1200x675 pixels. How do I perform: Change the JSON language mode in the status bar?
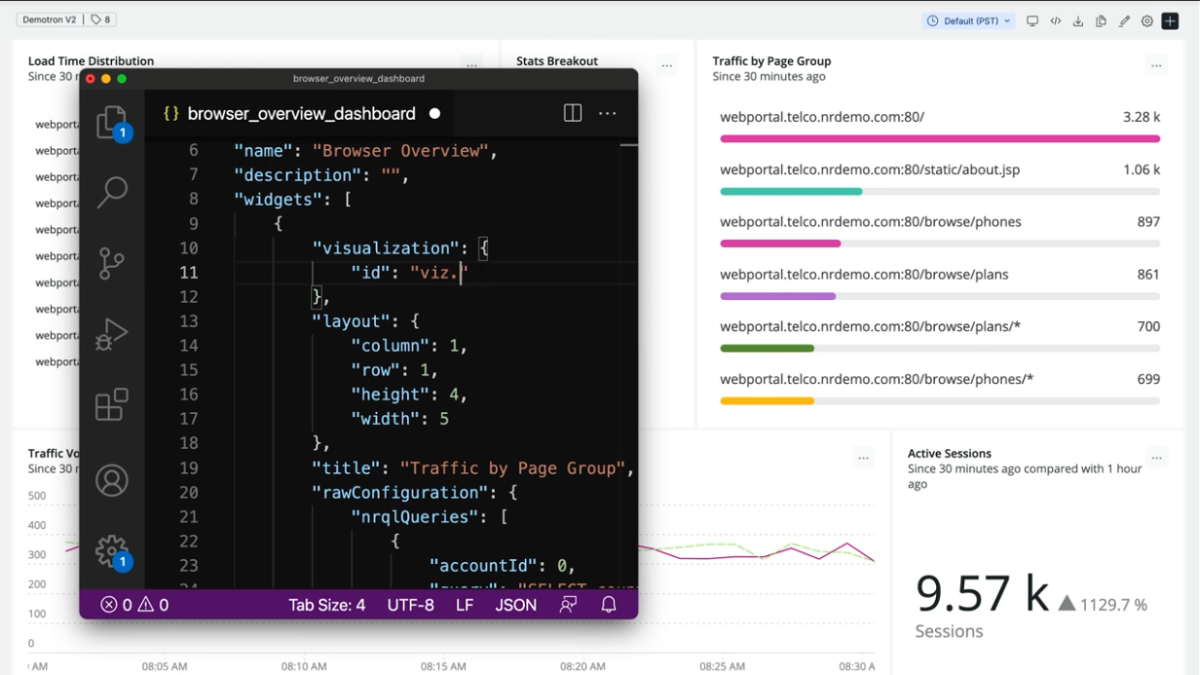click(516, 604)
